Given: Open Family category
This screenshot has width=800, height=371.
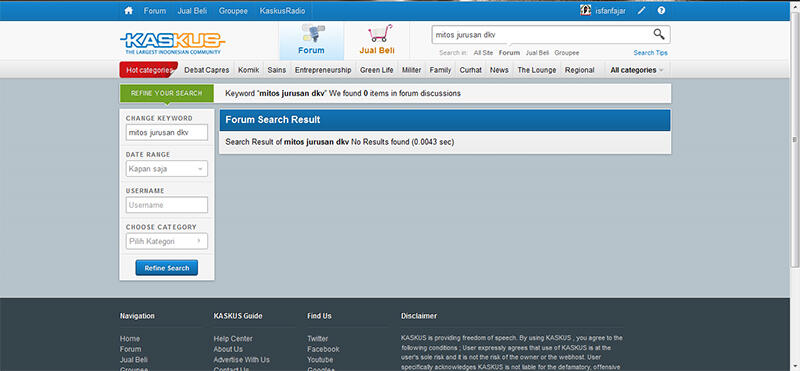Looking at the screenshot, I should (440, 70).
